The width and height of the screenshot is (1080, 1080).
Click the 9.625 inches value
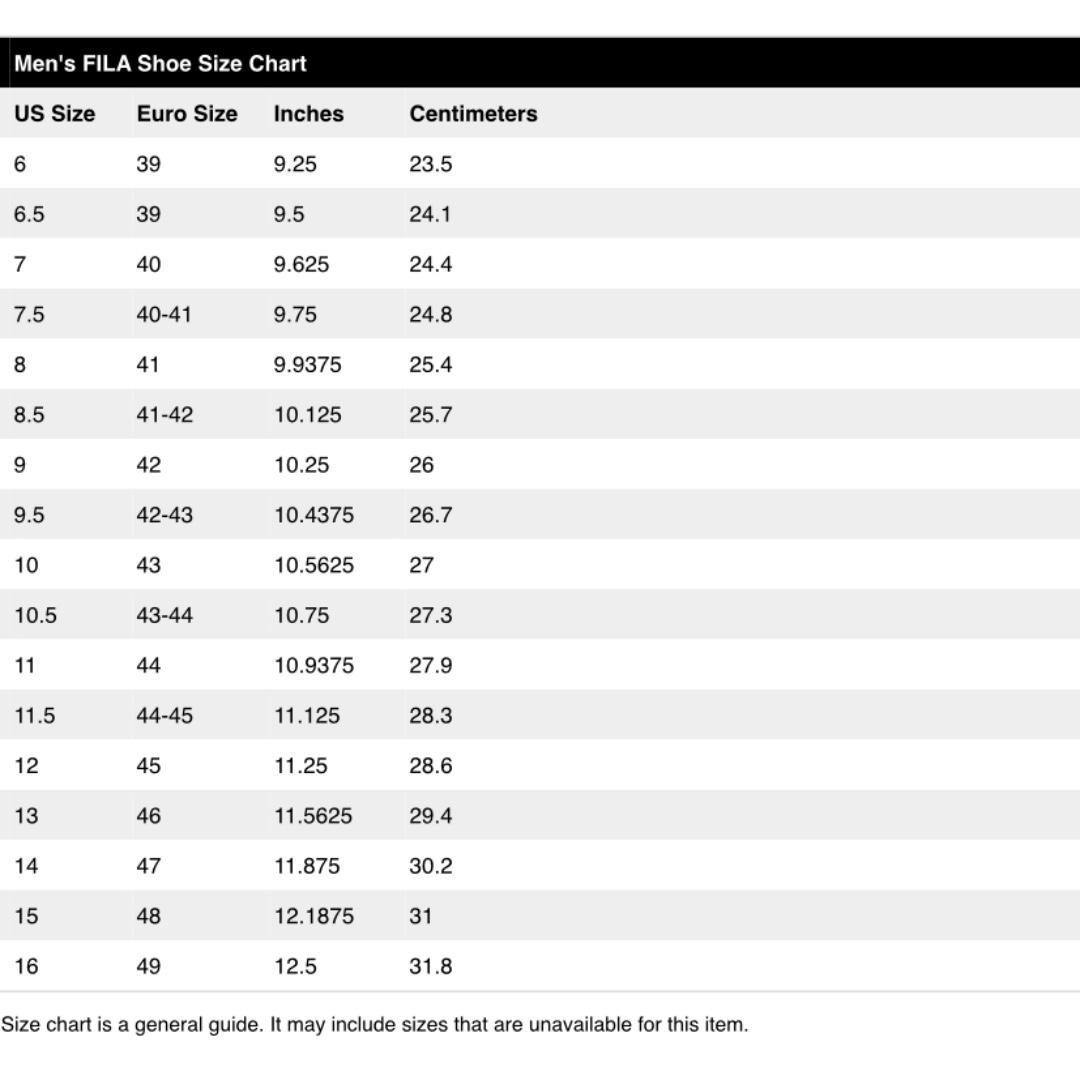(x=301, y=264)
